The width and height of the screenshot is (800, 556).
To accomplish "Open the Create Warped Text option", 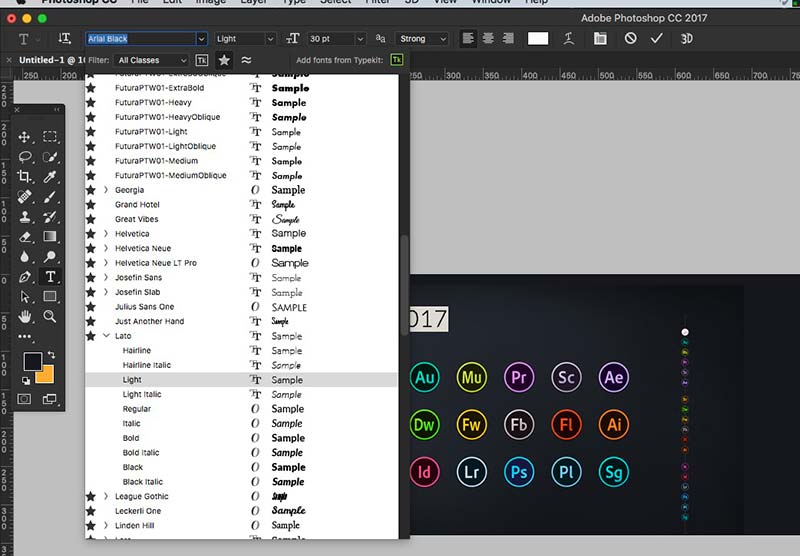I will (x=568, y=38).
